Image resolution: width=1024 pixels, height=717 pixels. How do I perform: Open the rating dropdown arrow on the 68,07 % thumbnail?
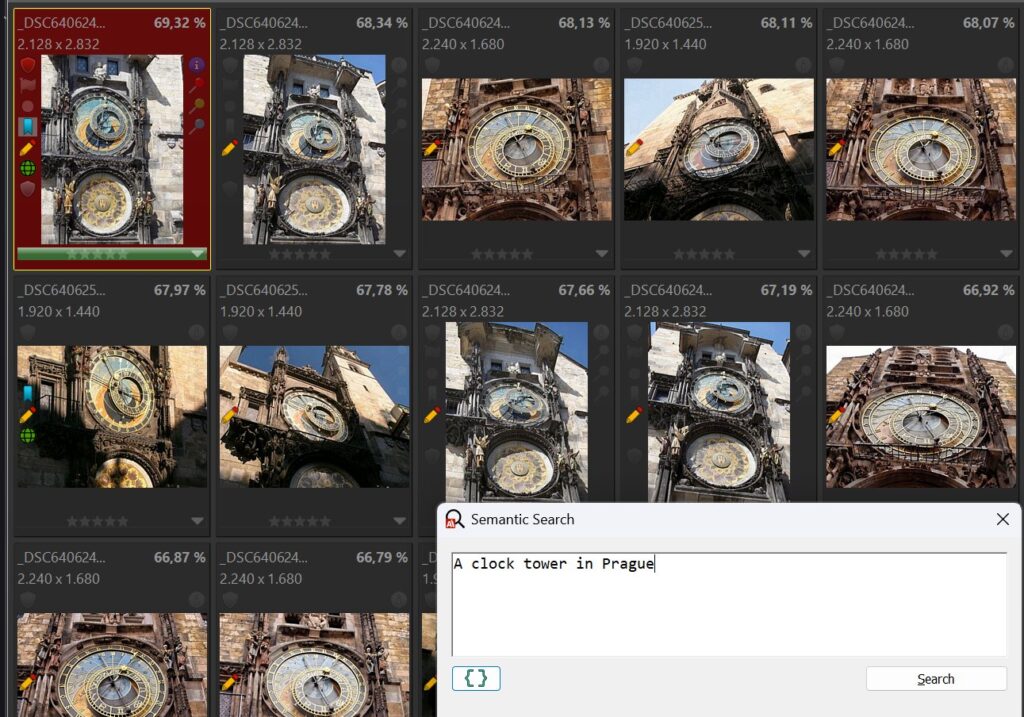pos(1006,254)
